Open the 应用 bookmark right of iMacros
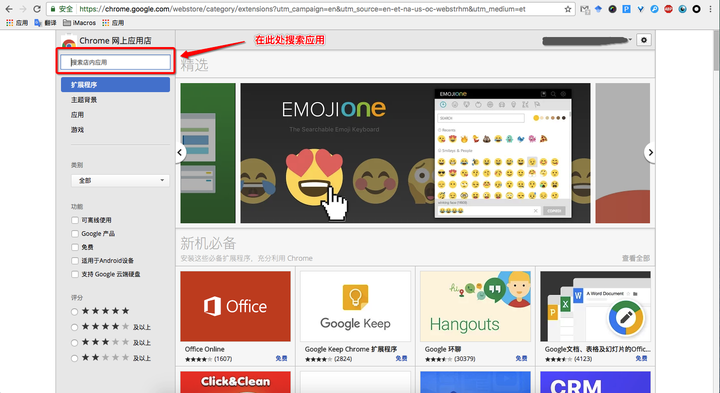 [x=113, y=22]
